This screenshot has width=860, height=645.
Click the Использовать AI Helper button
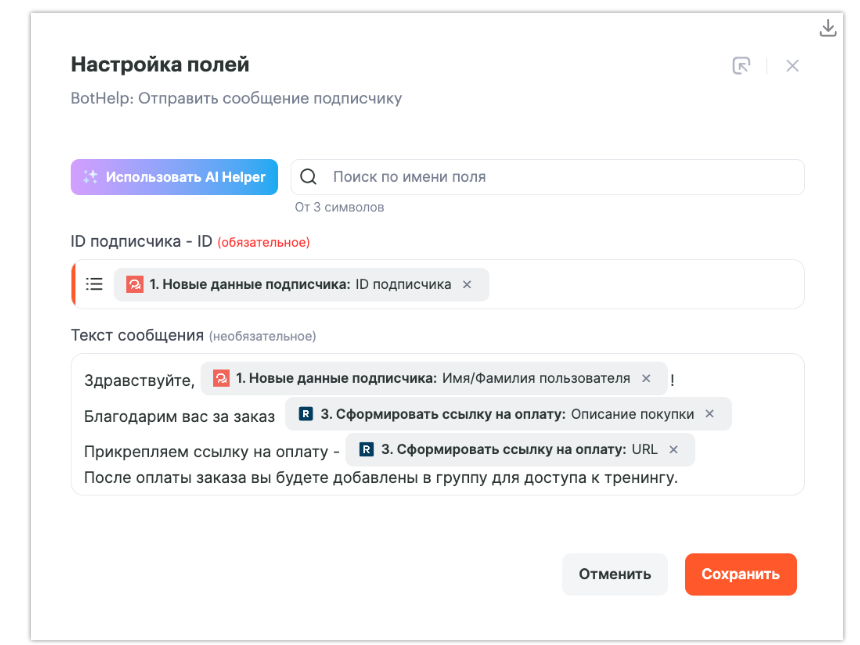tap(174, 177)
